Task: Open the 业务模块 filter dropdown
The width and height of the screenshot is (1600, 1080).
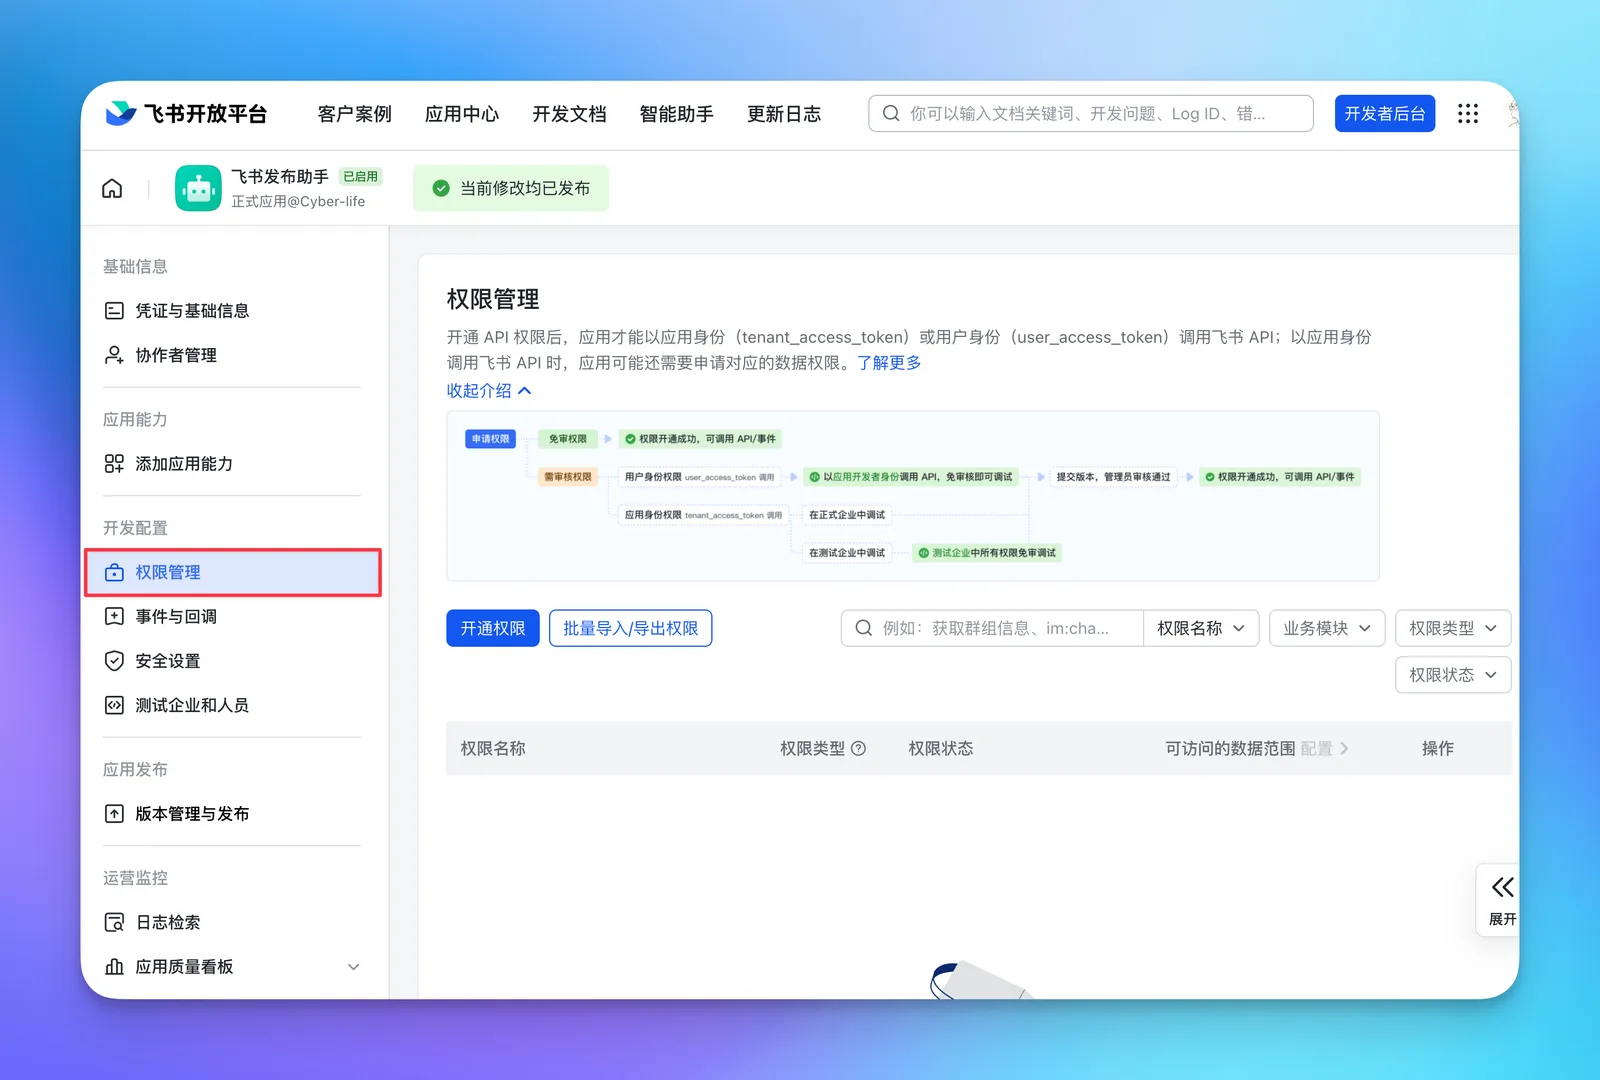Action: point(1327,628)
